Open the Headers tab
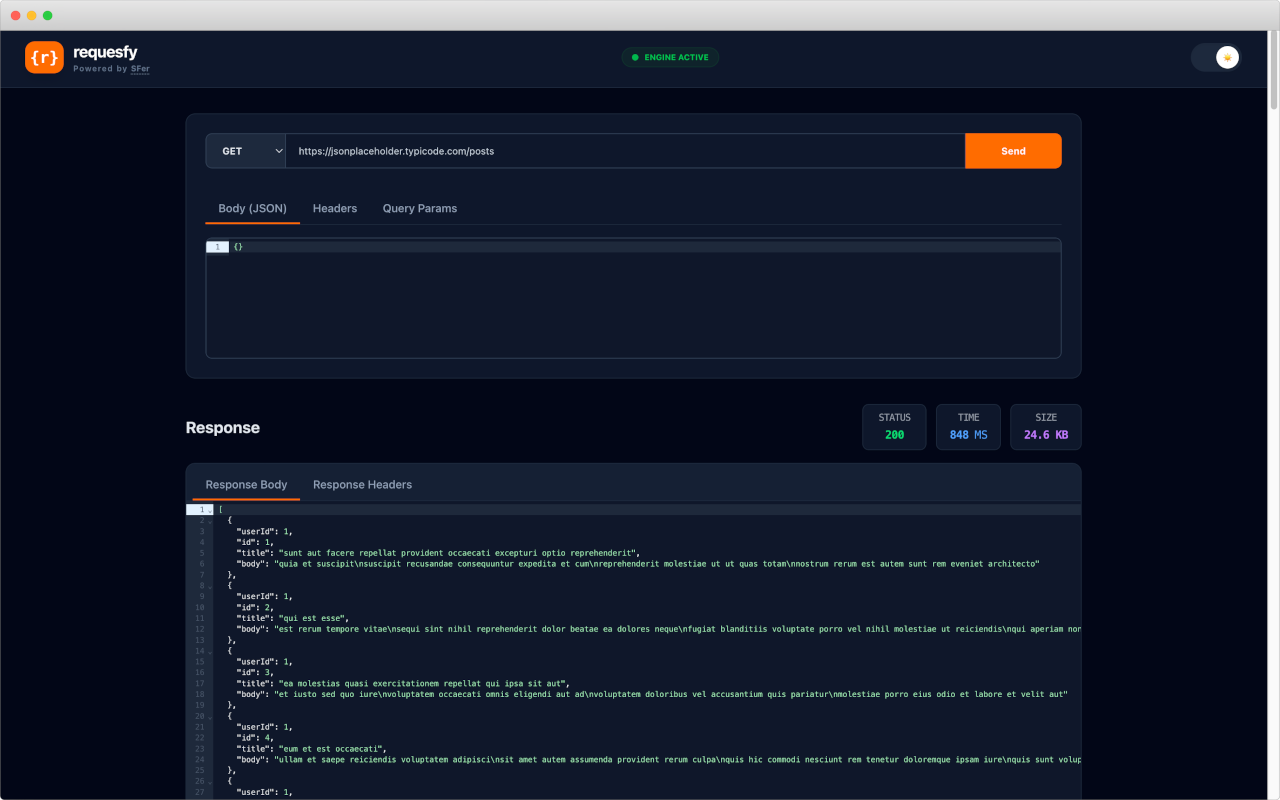 click(x=335, y=208)
